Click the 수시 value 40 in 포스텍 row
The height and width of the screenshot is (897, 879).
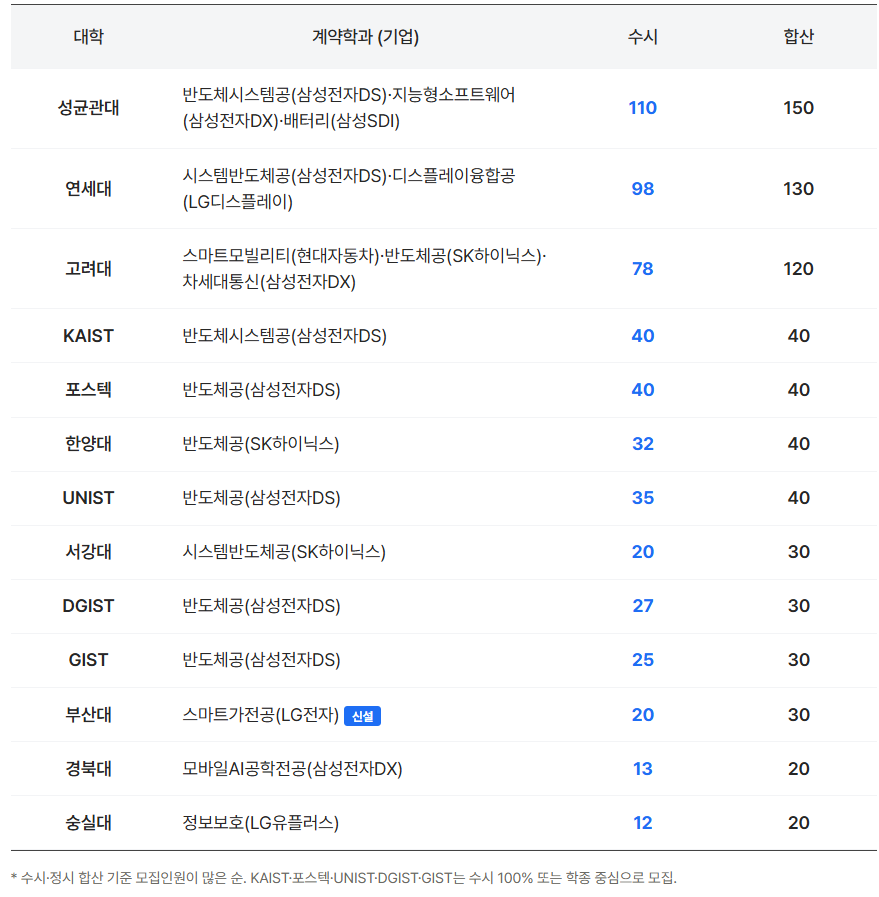coord(642,390)
